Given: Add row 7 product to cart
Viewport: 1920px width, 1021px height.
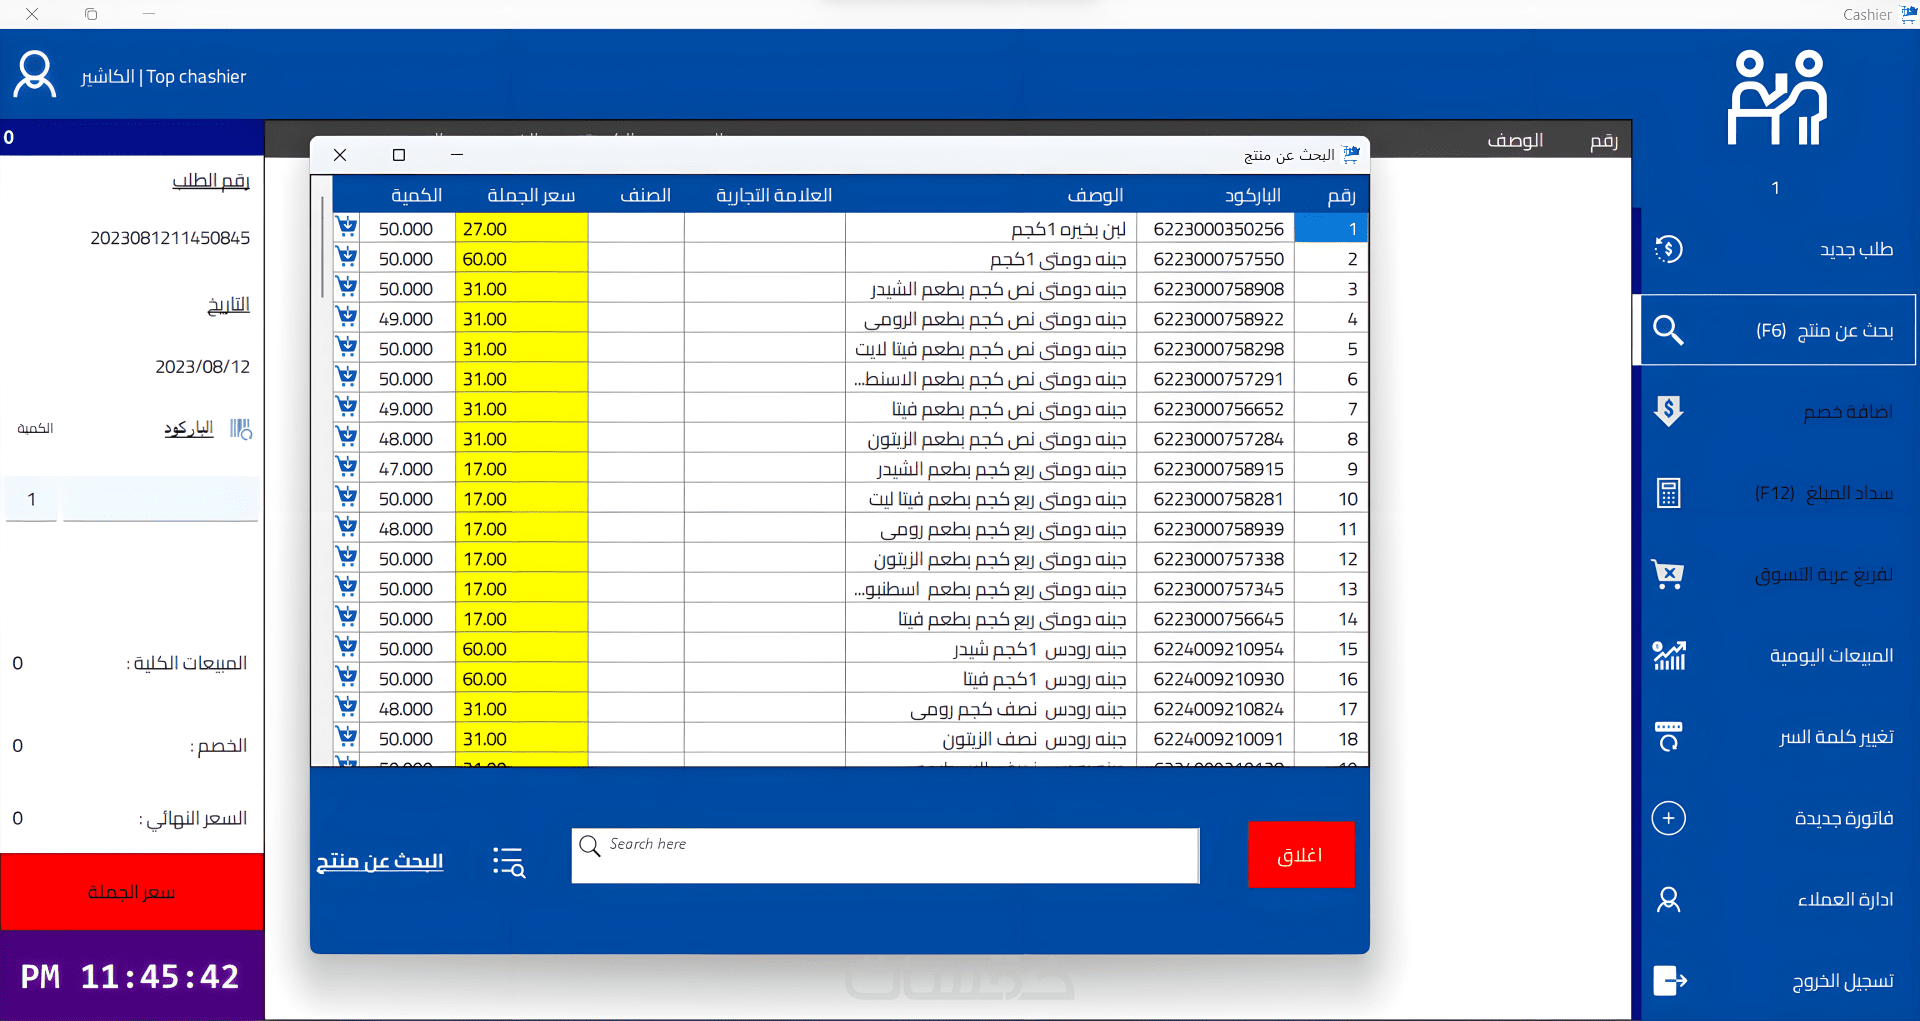Looking at the screenshot, I should pyautogui.click(x=347, y=408).
